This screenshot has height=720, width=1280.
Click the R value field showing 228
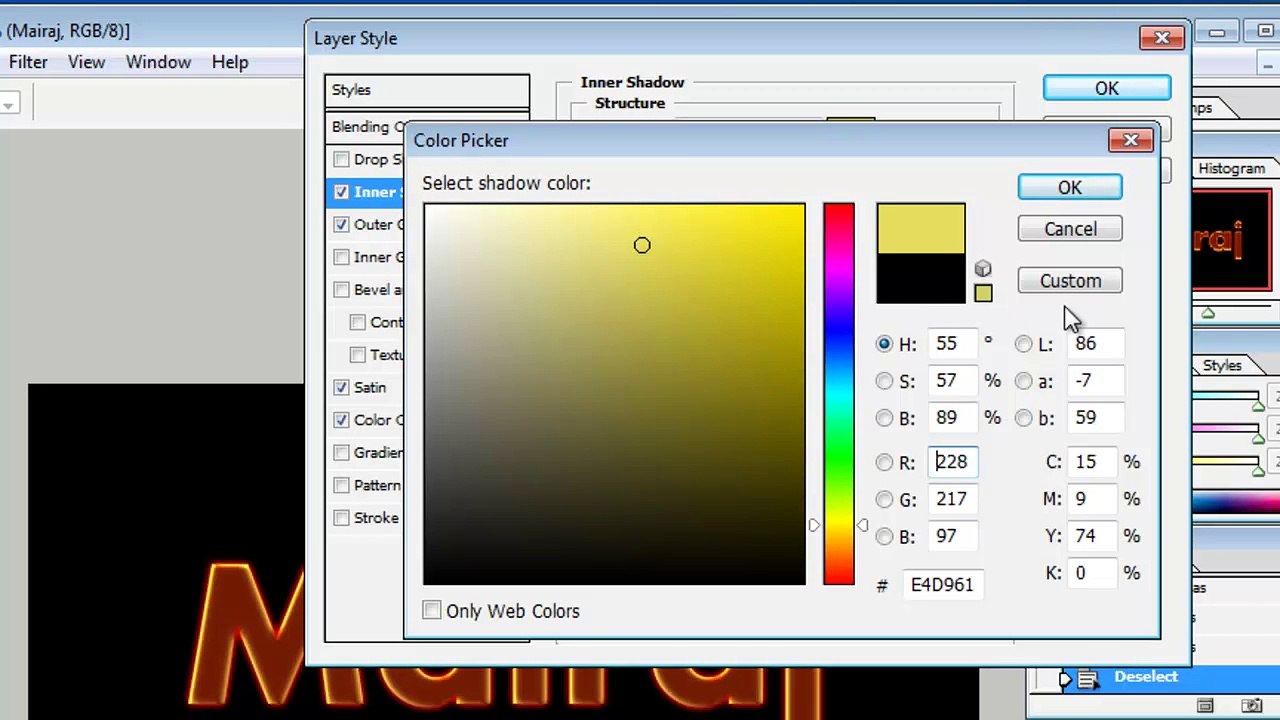coord(953,462)
